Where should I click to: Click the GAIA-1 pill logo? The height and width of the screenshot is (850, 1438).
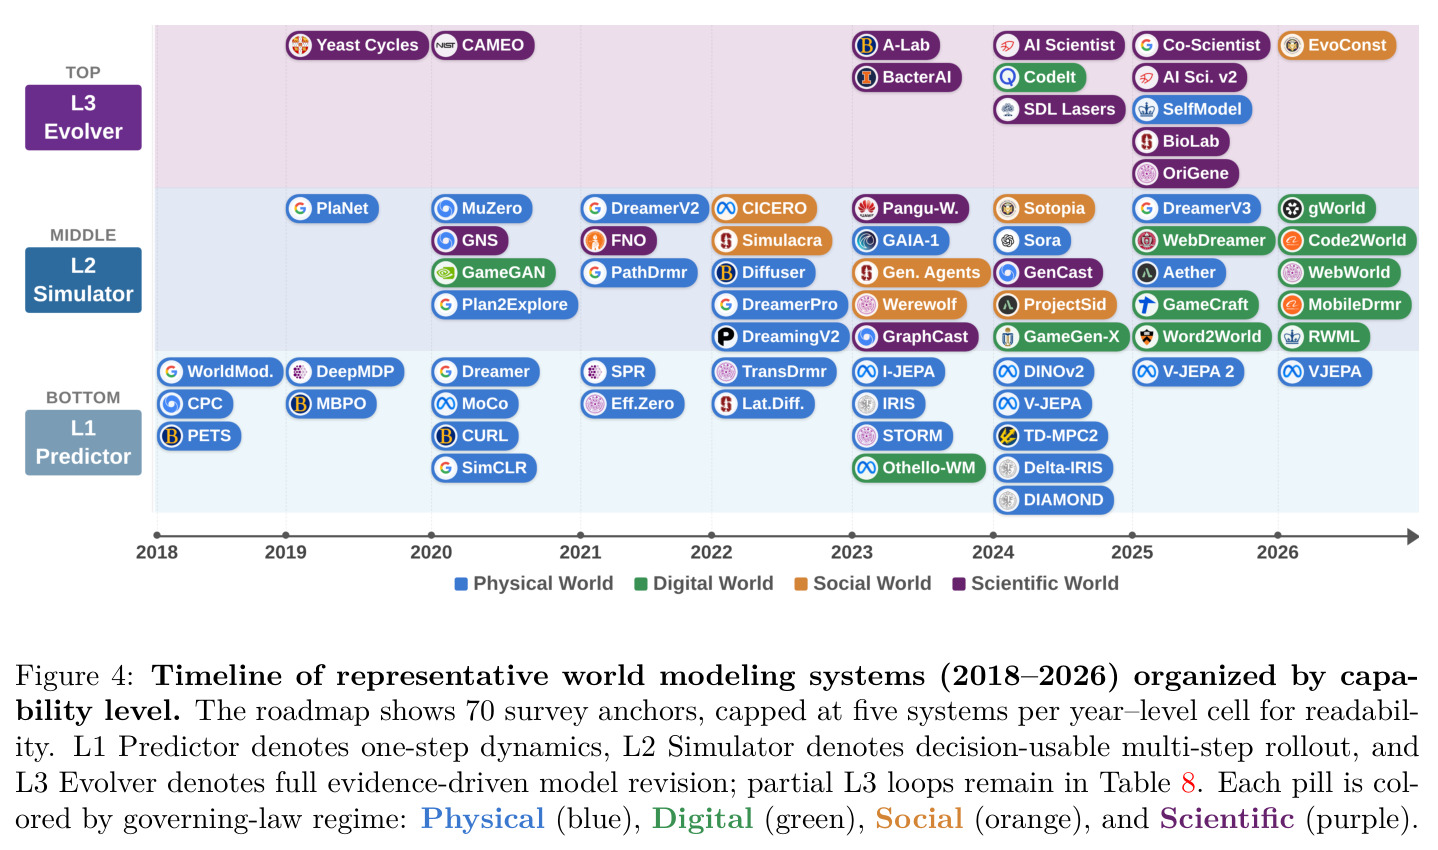tap(867, 240)
